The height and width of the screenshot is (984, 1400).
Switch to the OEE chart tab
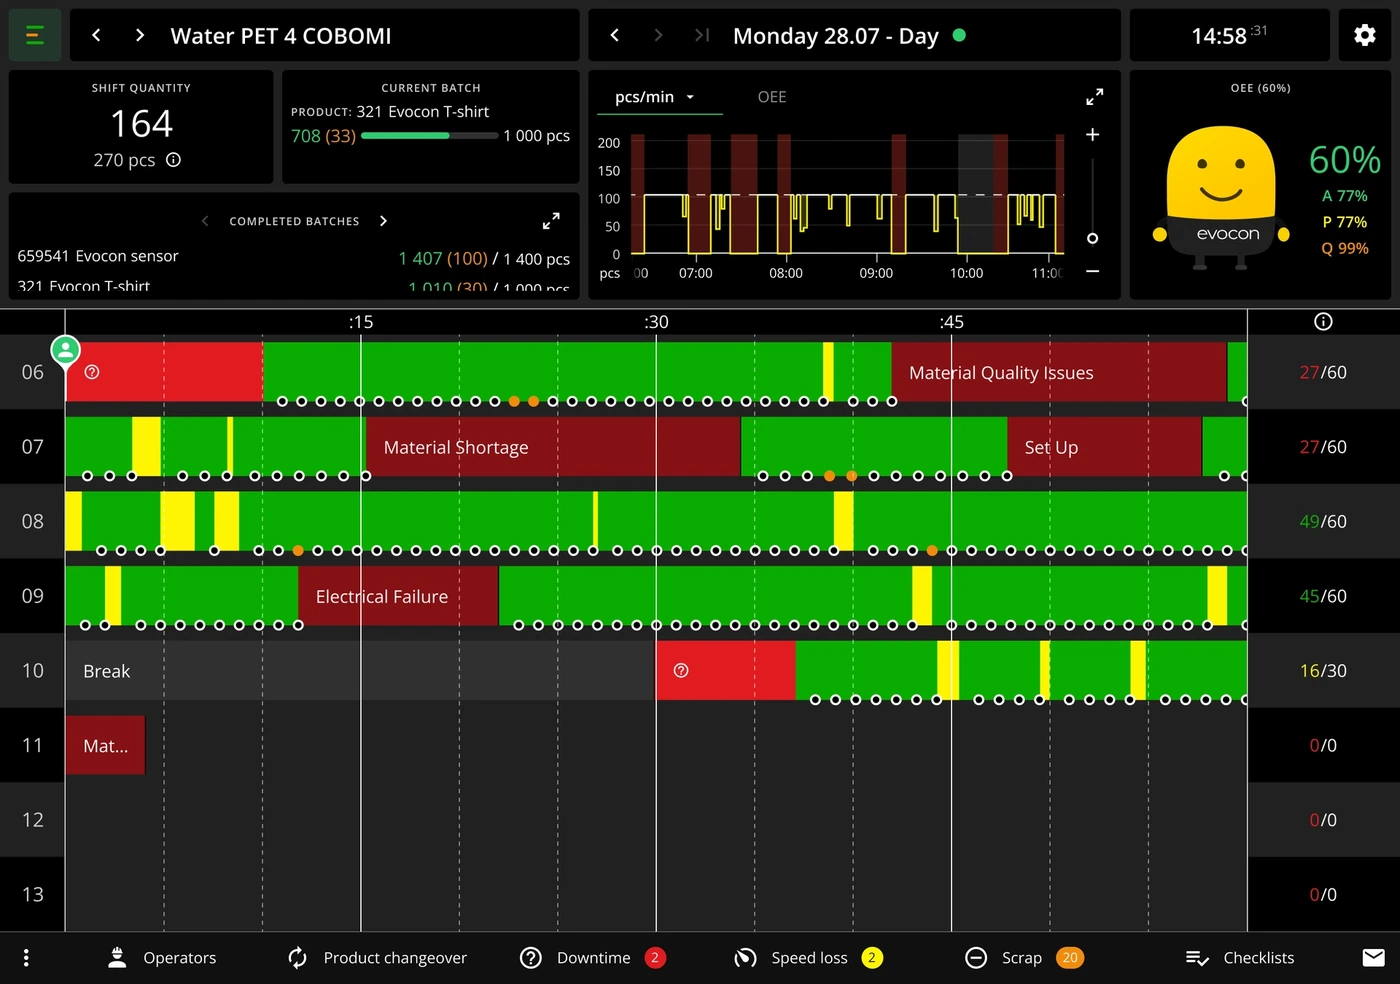(x=772, y=97)
